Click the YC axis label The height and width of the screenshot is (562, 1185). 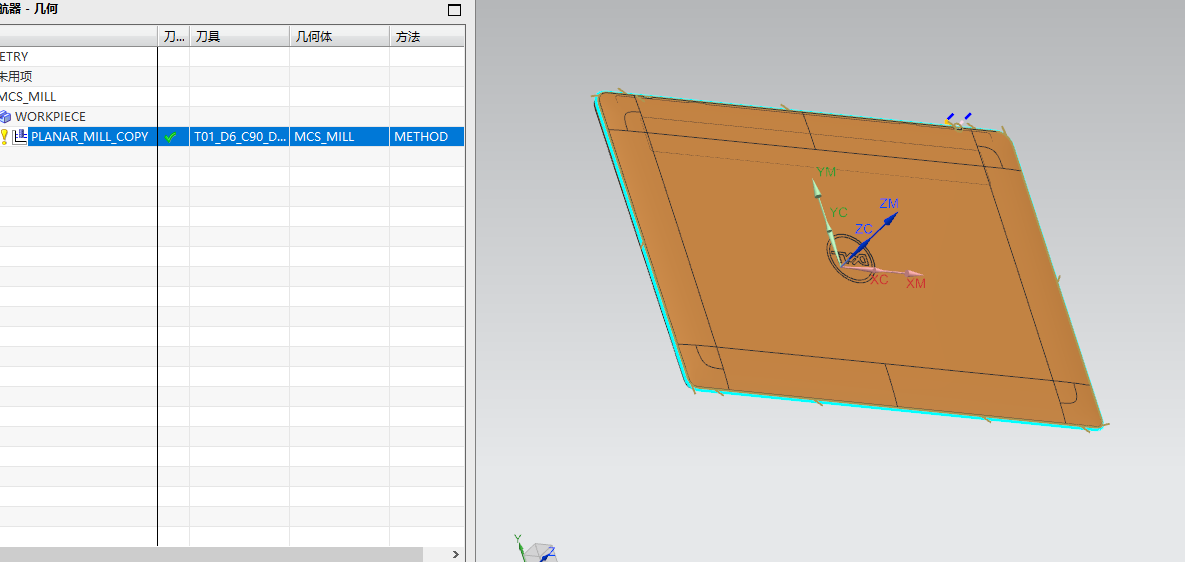(x=839, y=213)
